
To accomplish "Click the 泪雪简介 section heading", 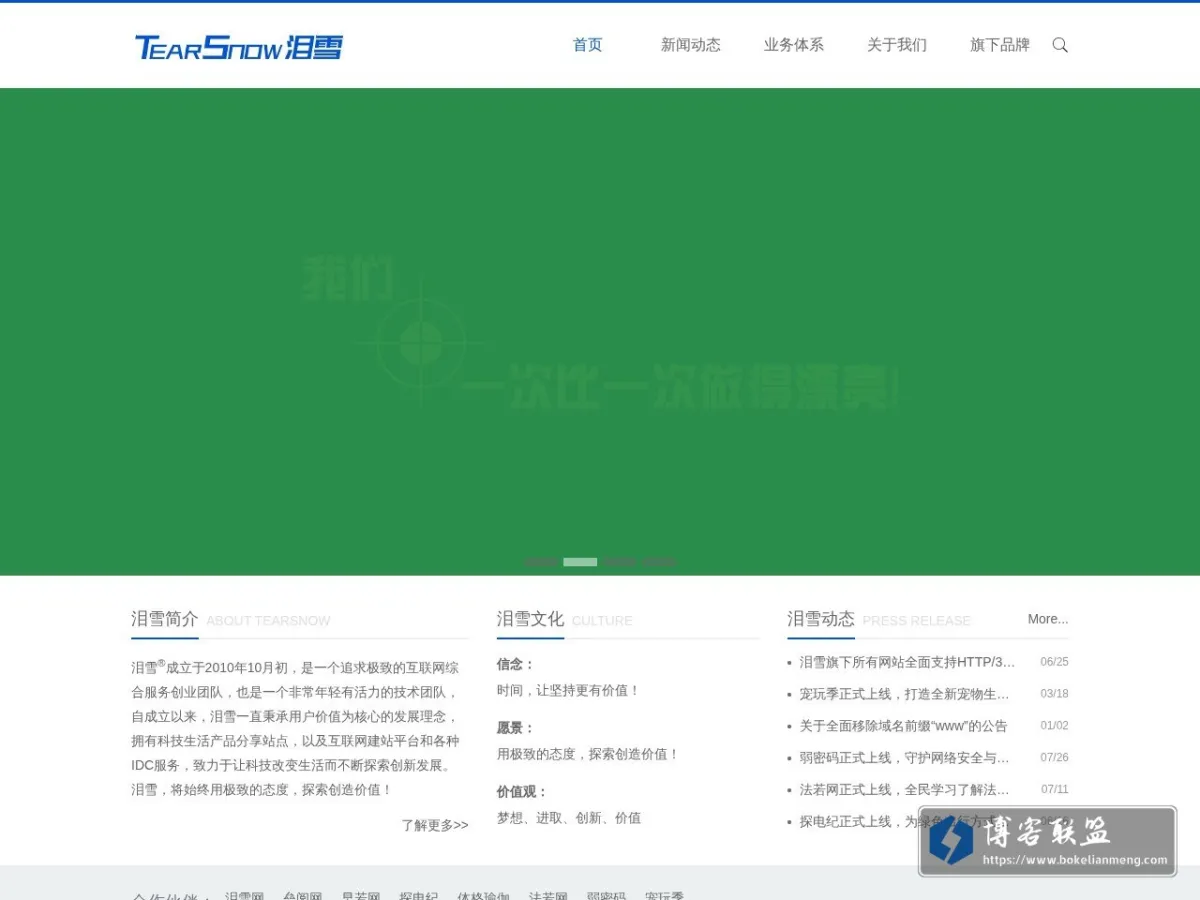I will tap(165, 619).
